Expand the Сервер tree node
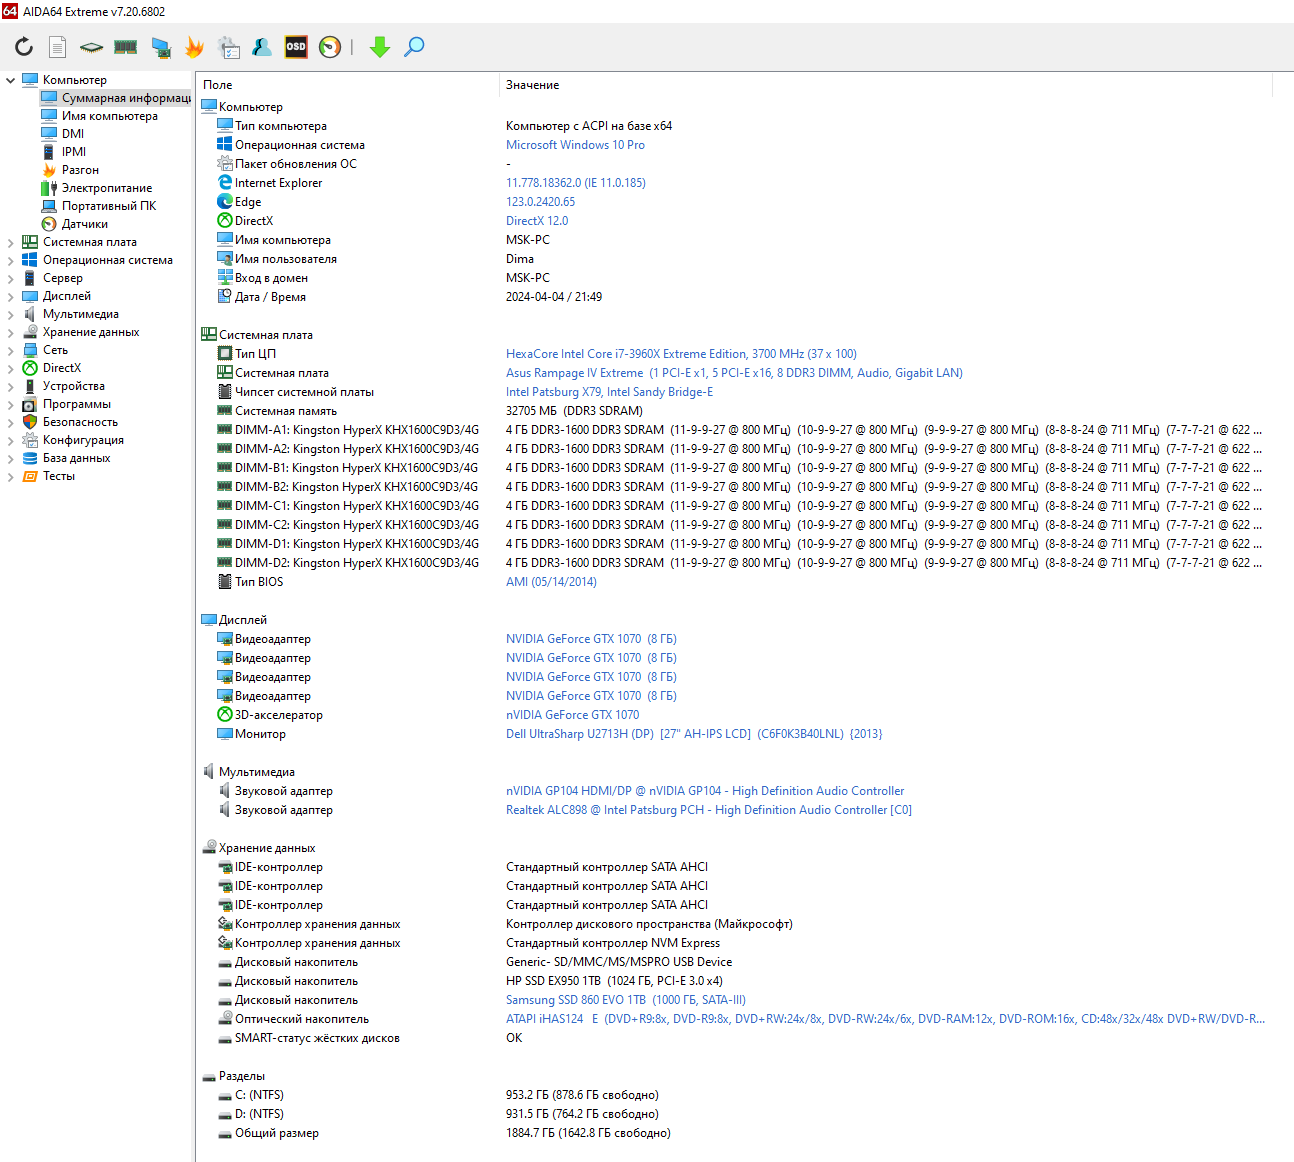The width and height of the screenshot is (1294, 1162). [10, 278]
